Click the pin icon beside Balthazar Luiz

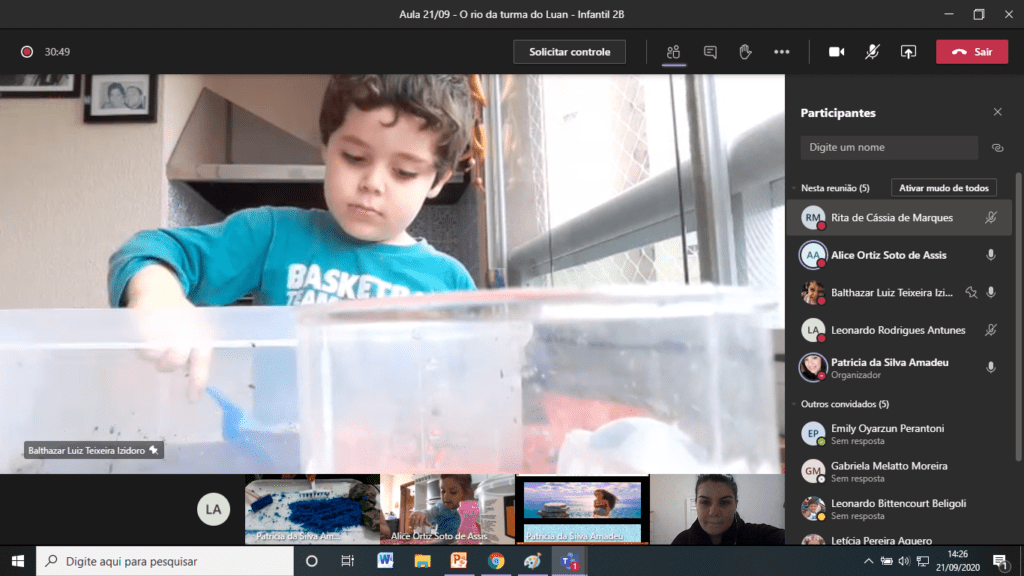(x=970, y=293)
